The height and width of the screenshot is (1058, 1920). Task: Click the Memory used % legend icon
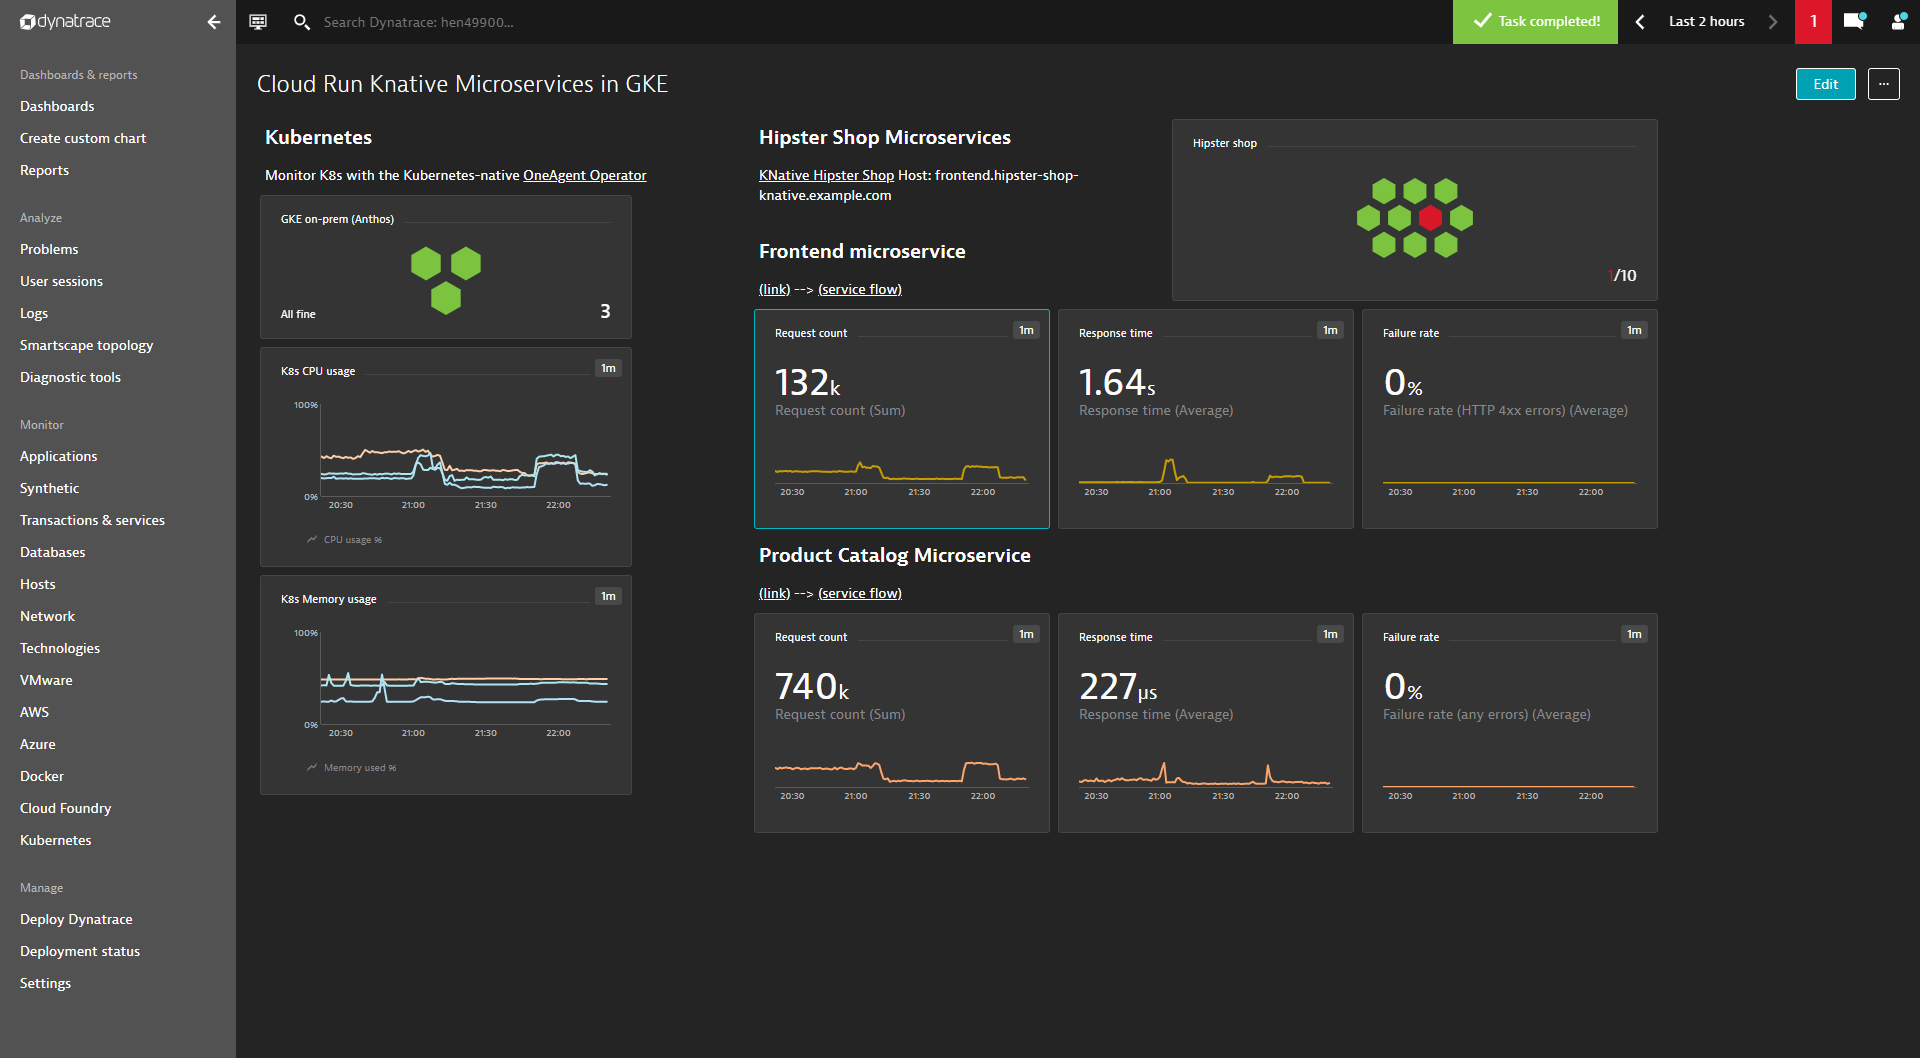[x=312, y=767]
